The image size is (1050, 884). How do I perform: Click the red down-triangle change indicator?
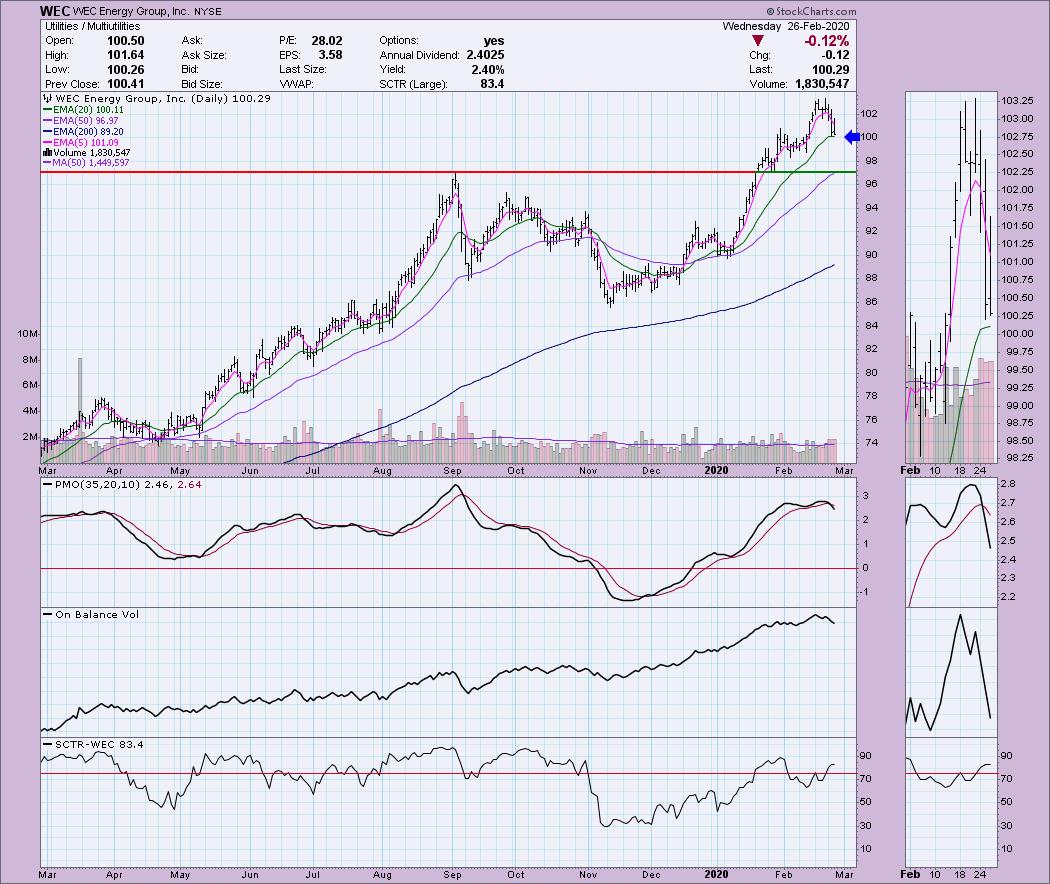pos(758,41)
